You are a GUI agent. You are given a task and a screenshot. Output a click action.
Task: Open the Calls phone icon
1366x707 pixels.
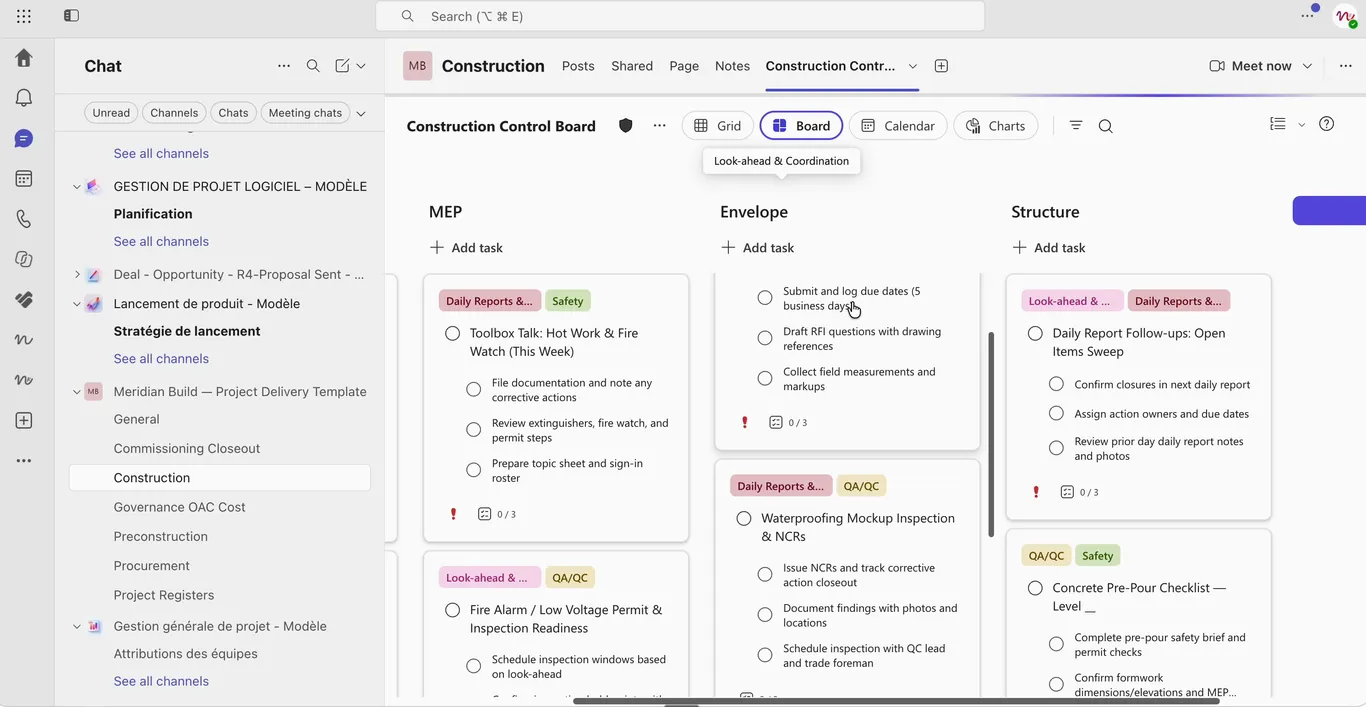[x=24, y=219]
